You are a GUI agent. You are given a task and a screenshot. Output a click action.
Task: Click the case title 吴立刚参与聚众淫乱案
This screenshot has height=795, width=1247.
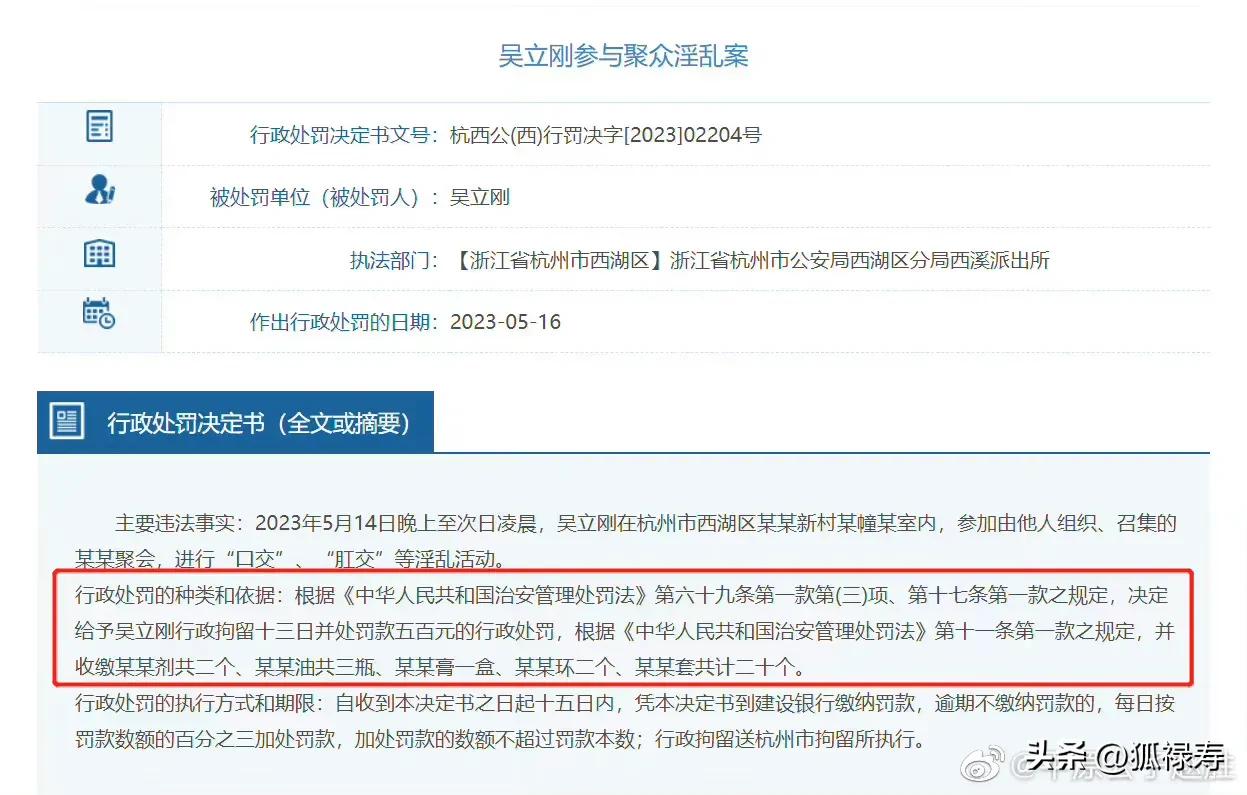point(623,55)
